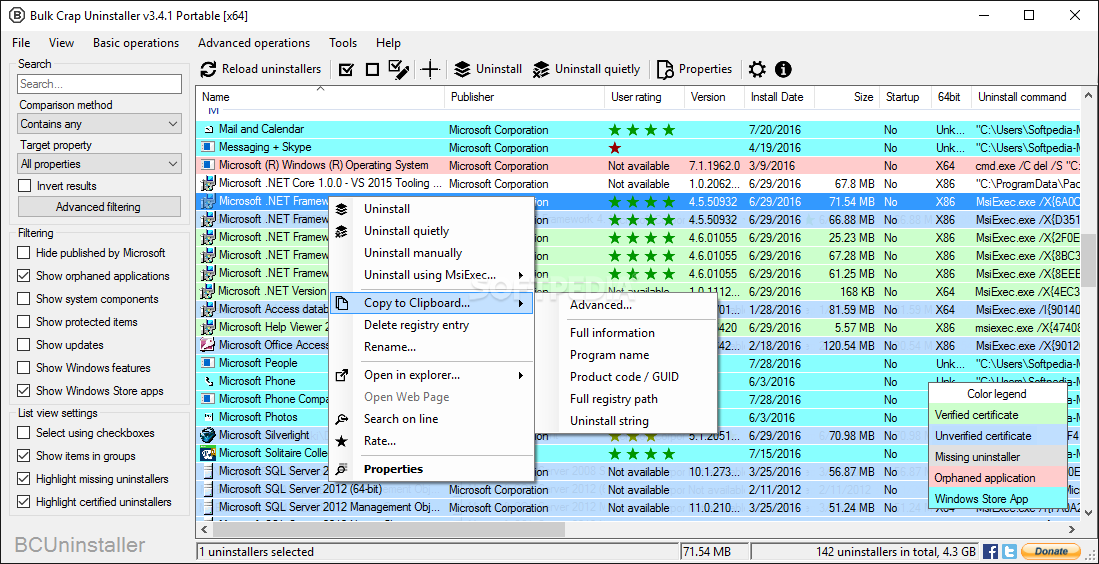This screenshot has height=564, width=1099.
Task: Uncheck Show orphaned applications
Action: tap(24, 276)
